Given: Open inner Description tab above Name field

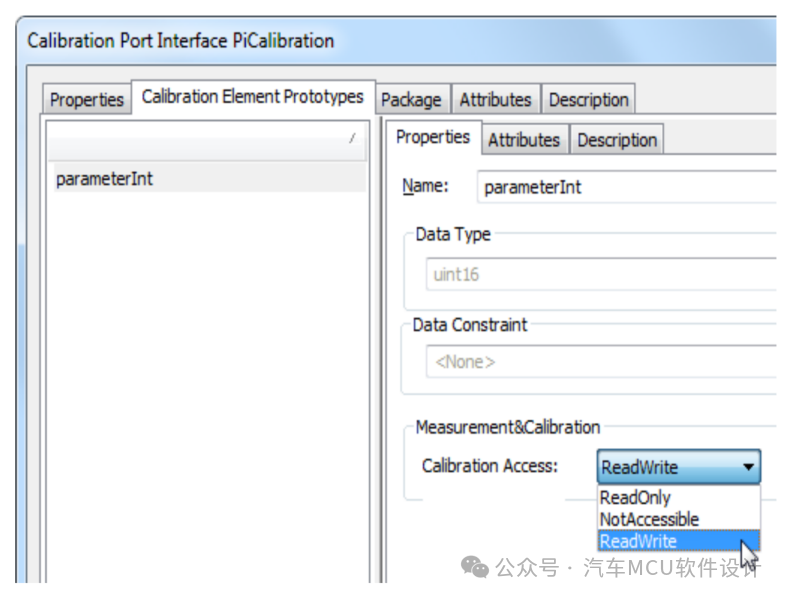Looking at the screenshot, I should click(617, 139).
